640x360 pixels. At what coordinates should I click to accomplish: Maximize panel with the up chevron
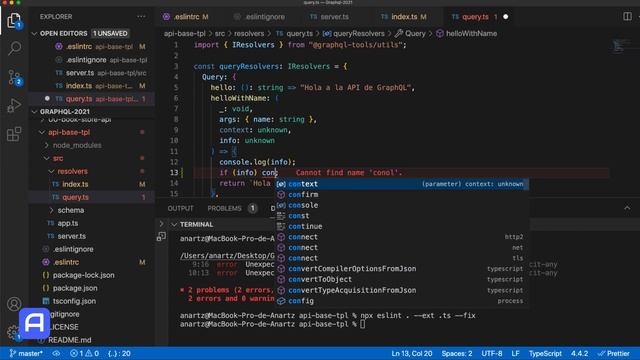627,208
